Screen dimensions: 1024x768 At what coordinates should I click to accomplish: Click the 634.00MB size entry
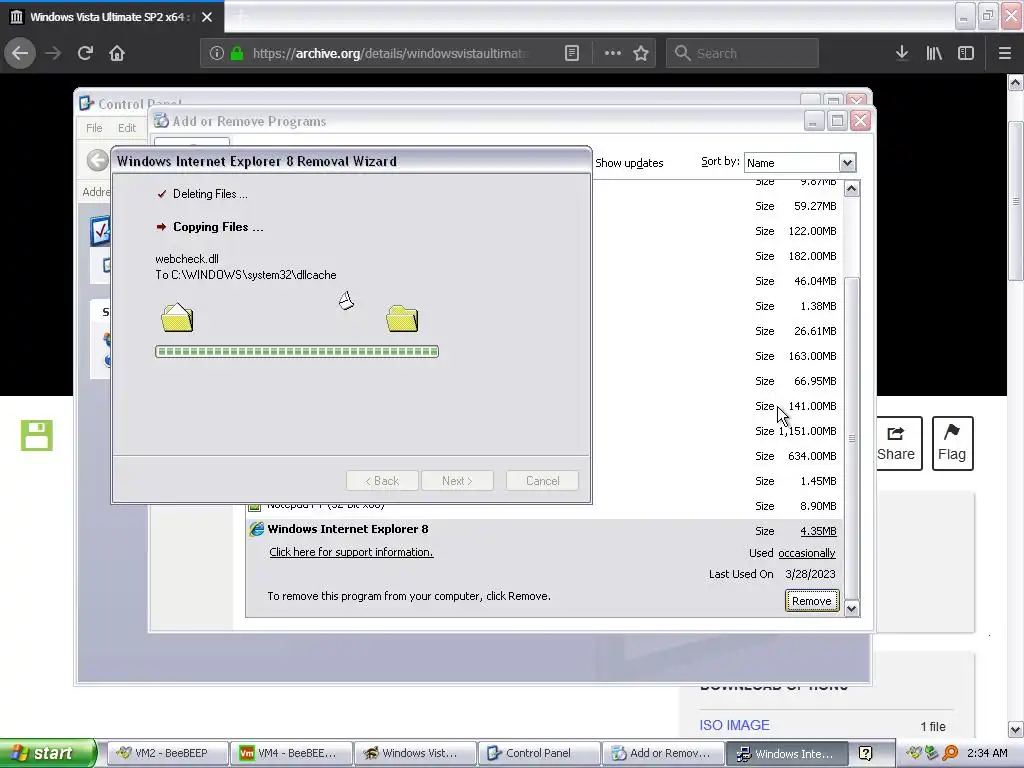tap(812, 456)
